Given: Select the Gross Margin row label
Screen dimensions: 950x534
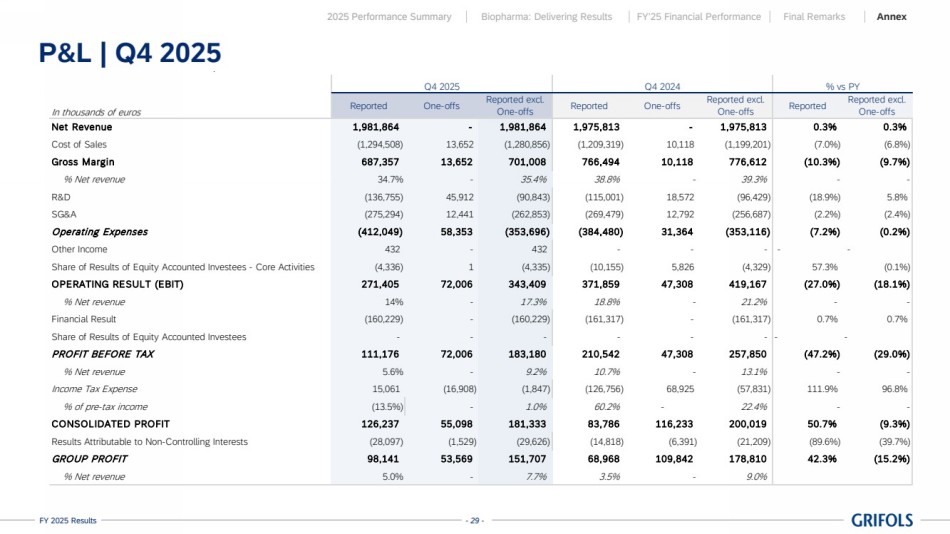Looking at the screenshot, I should (x=83, y=162).
